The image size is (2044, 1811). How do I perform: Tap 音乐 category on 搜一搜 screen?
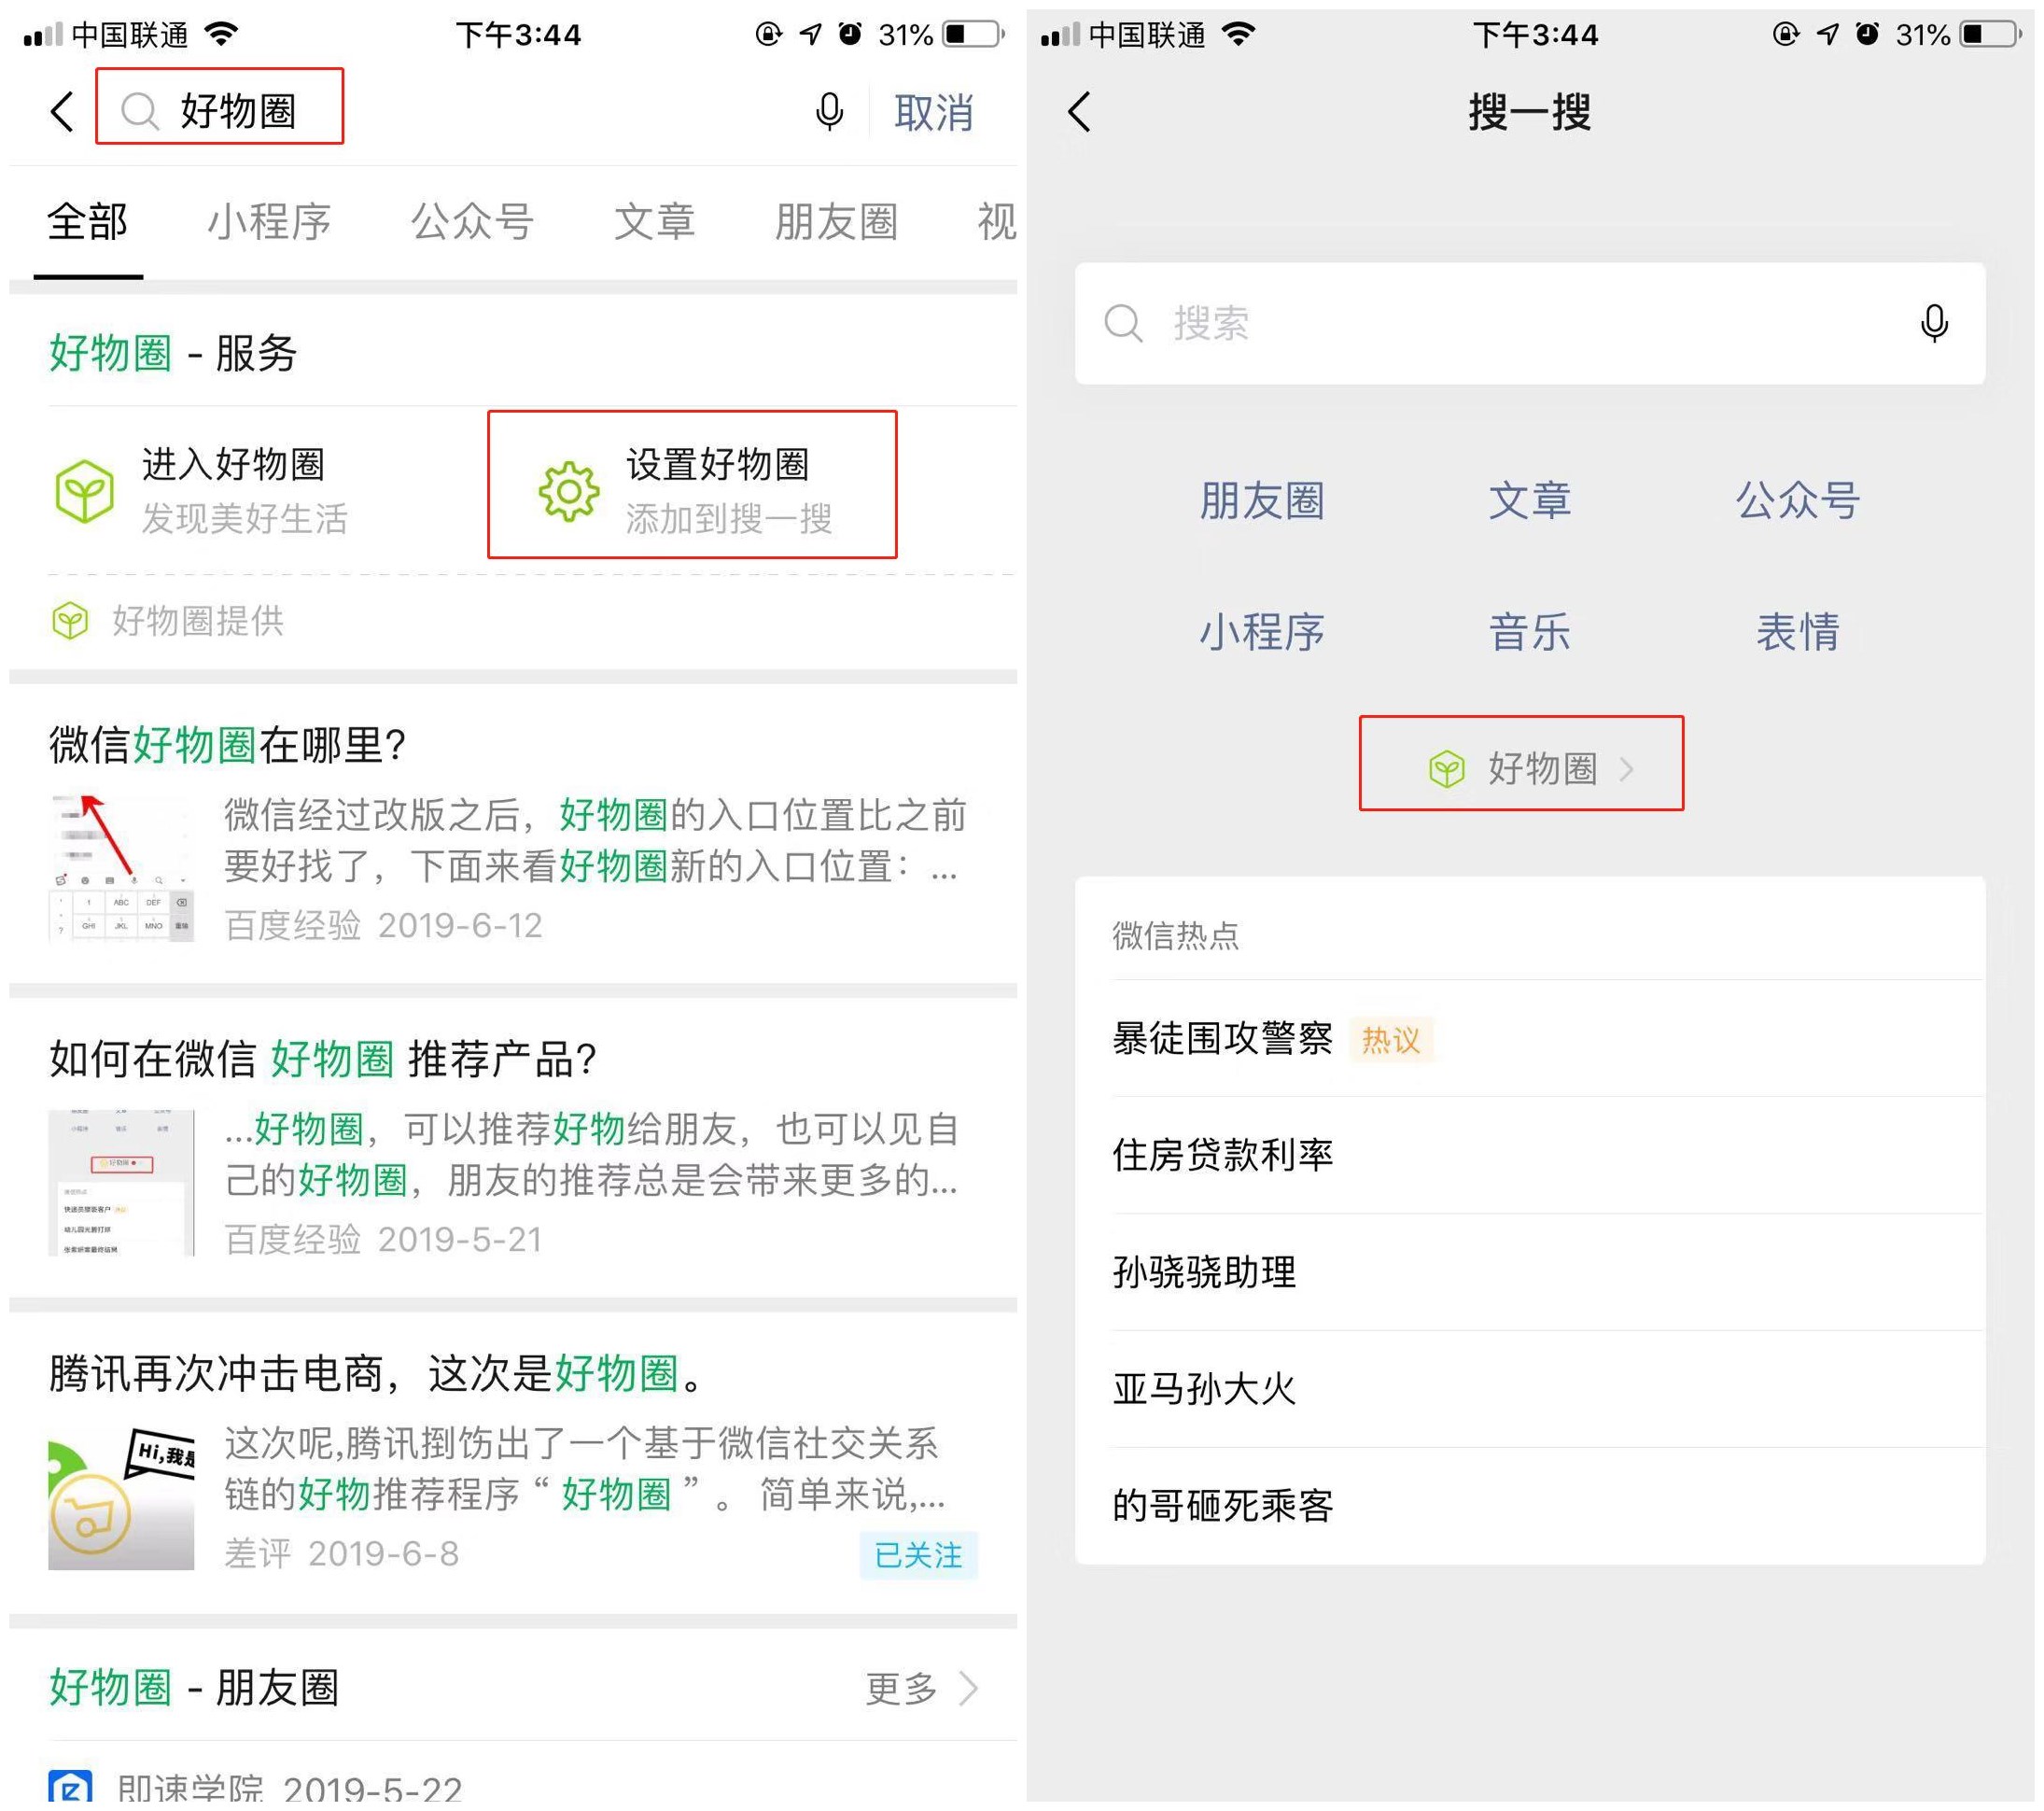pyautogui.click(x=1530, y=632)
